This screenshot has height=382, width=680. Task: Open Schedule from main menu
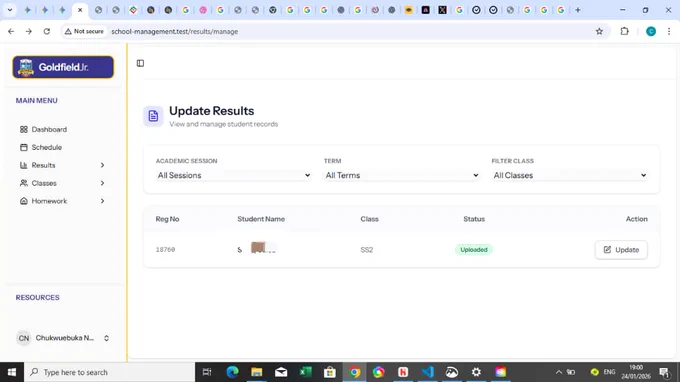coord(46,147)
